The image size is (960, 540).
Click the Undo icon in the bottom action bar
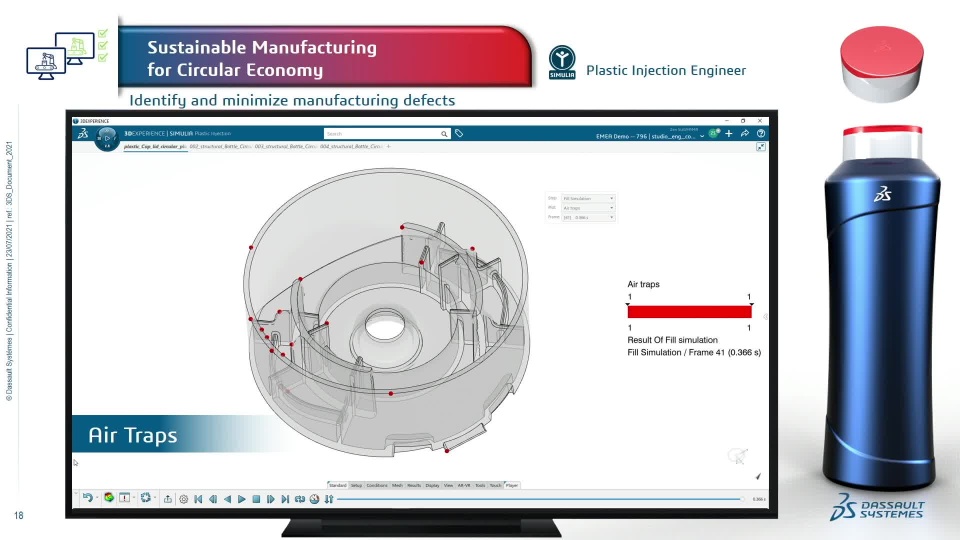88,498
